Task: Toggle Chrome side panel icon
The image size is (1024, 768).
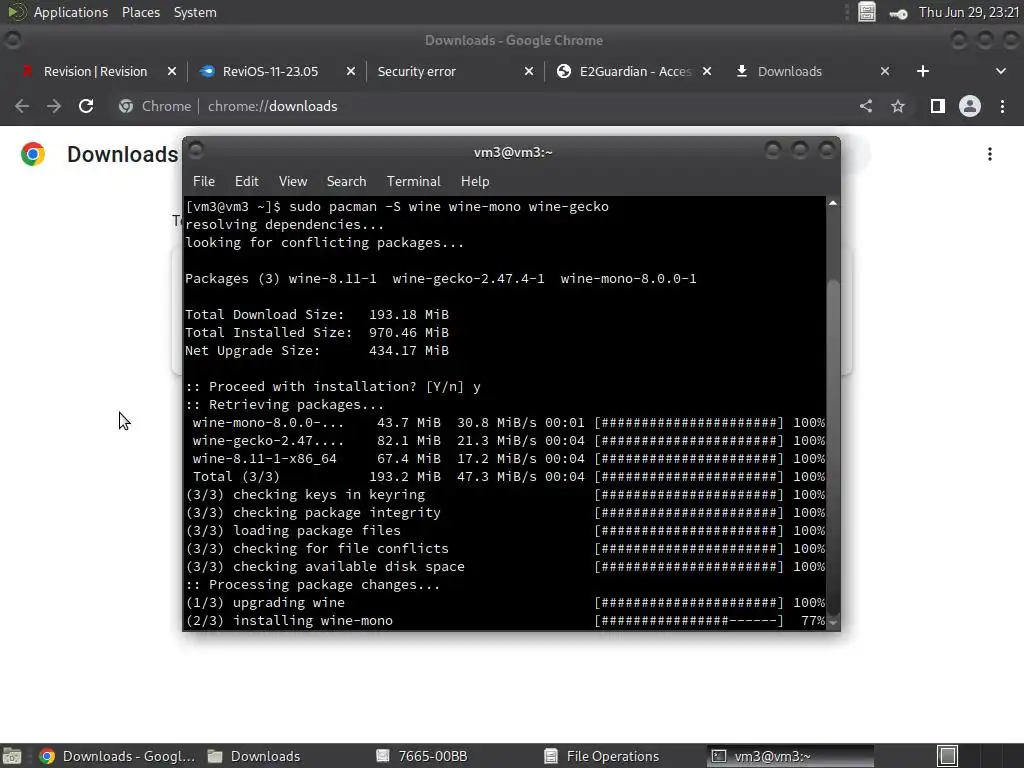Action: coord(938,106)
